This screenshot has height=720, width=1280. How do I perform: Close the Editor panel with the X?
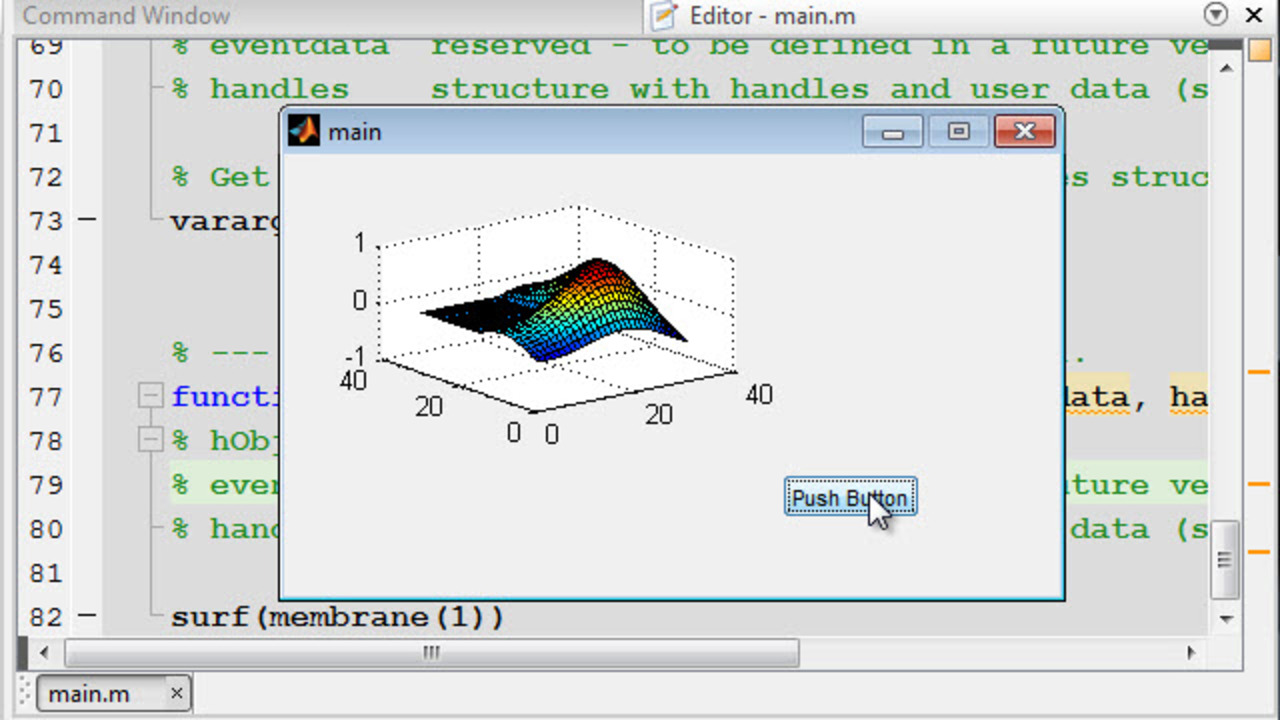pos(1254,15)
